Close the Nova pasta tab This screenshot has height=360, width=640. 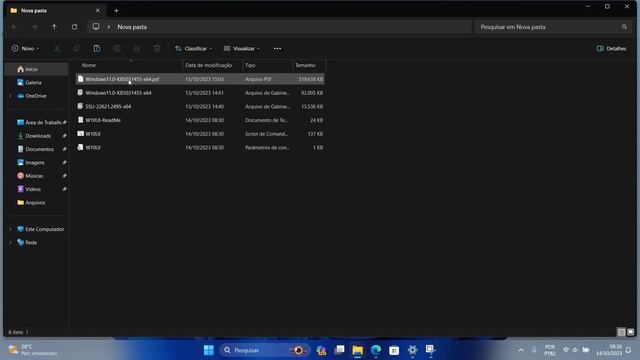(98, 11)
